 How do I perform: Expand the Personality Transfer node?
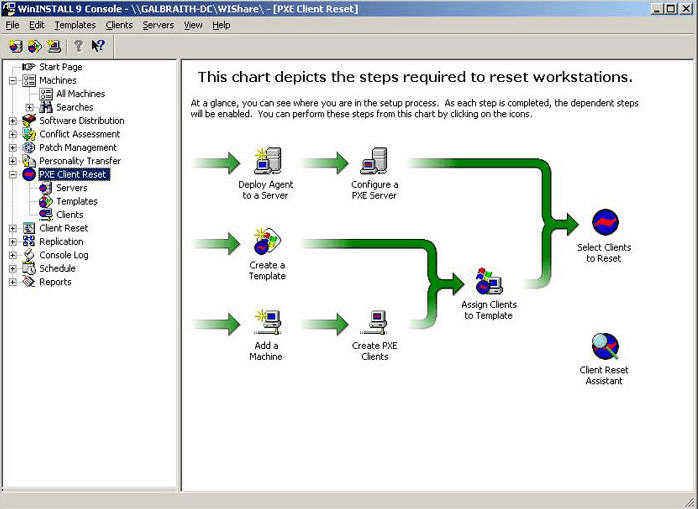13,161
